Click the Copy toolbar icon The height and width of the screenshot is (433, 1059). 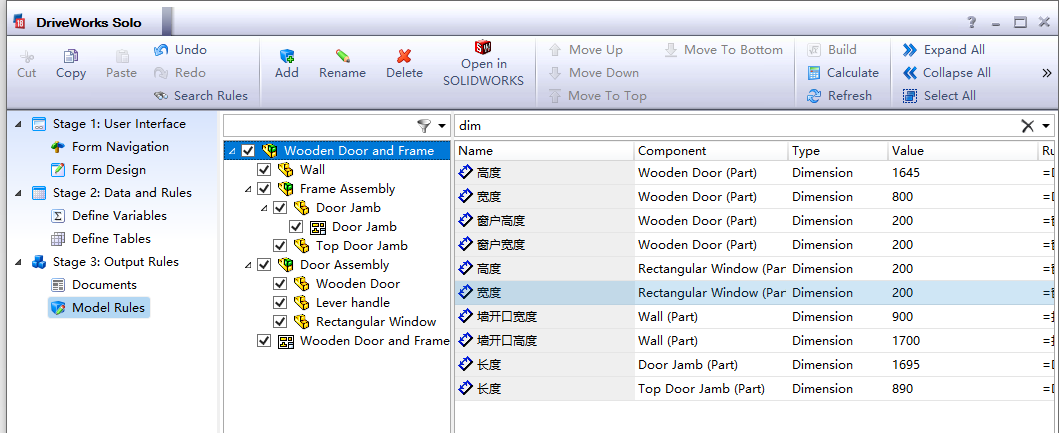pyautogui.click(x=71, y=57)
